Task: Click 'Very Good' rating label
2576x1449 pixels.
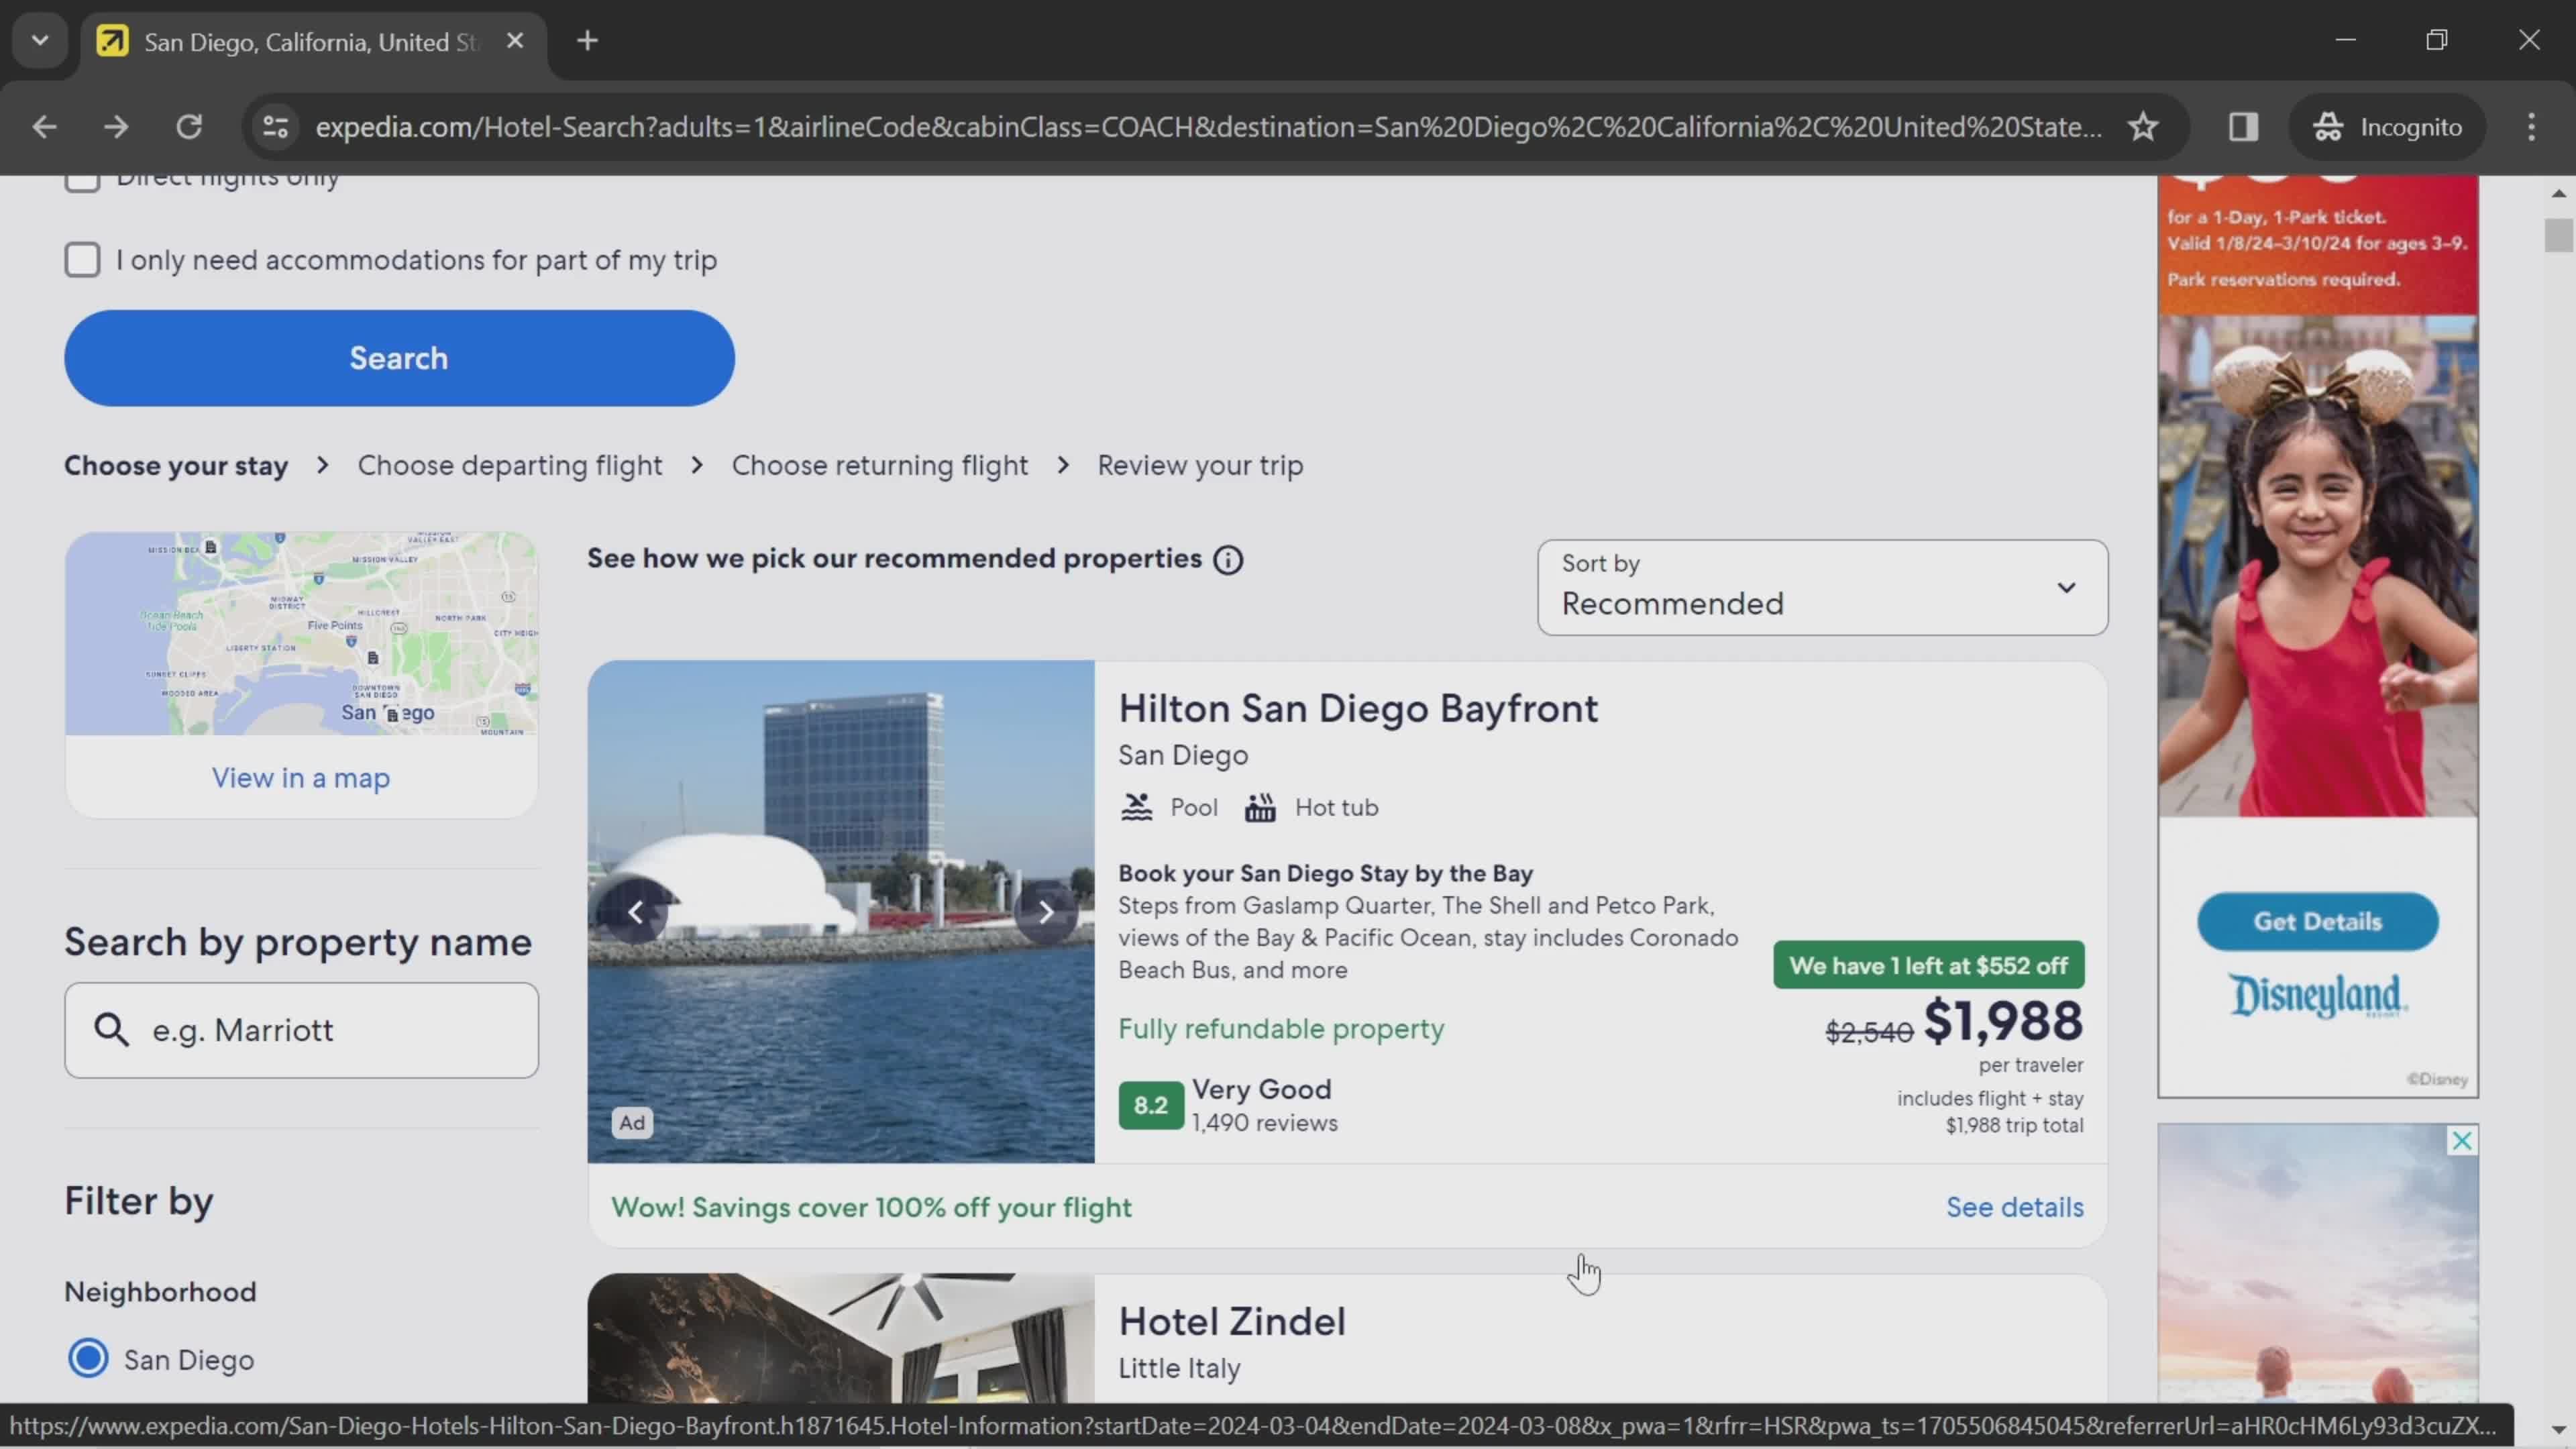Action: point(1261,1089)
